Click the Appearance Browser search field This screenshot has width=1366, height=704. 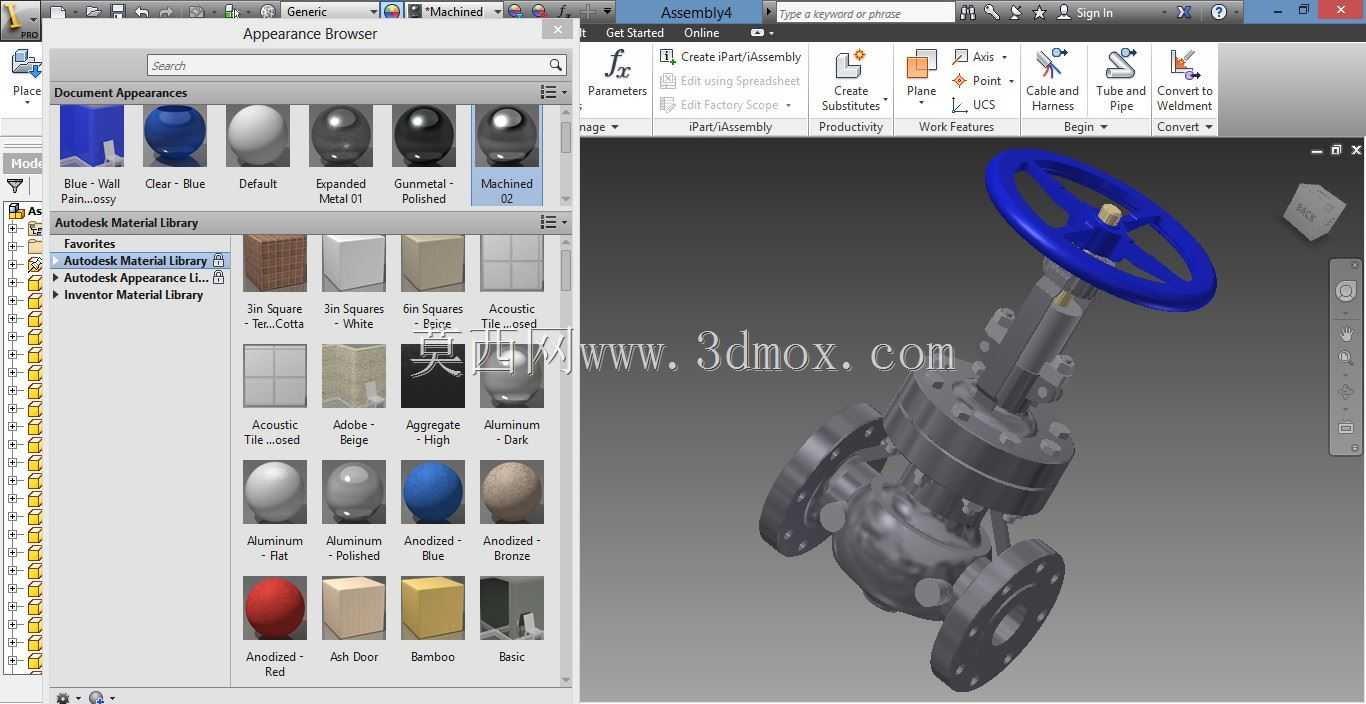pos(357,65)
